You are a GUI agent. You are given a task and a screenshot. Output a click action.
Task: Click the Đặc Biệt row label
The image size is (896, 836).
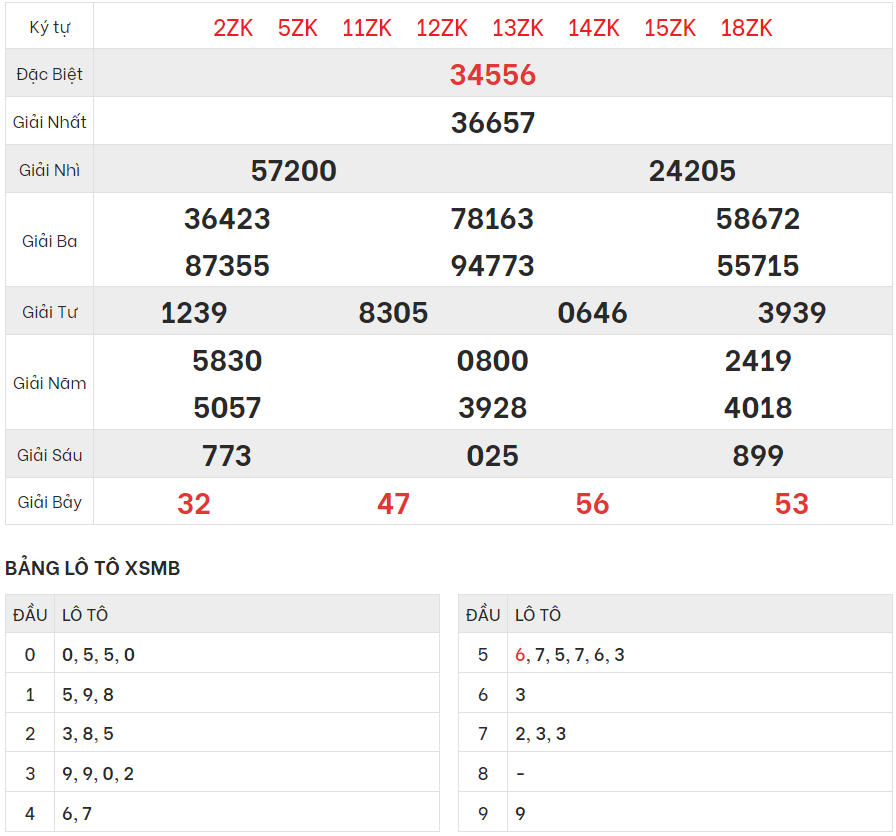pyautogui.click(x=50, y=75)
